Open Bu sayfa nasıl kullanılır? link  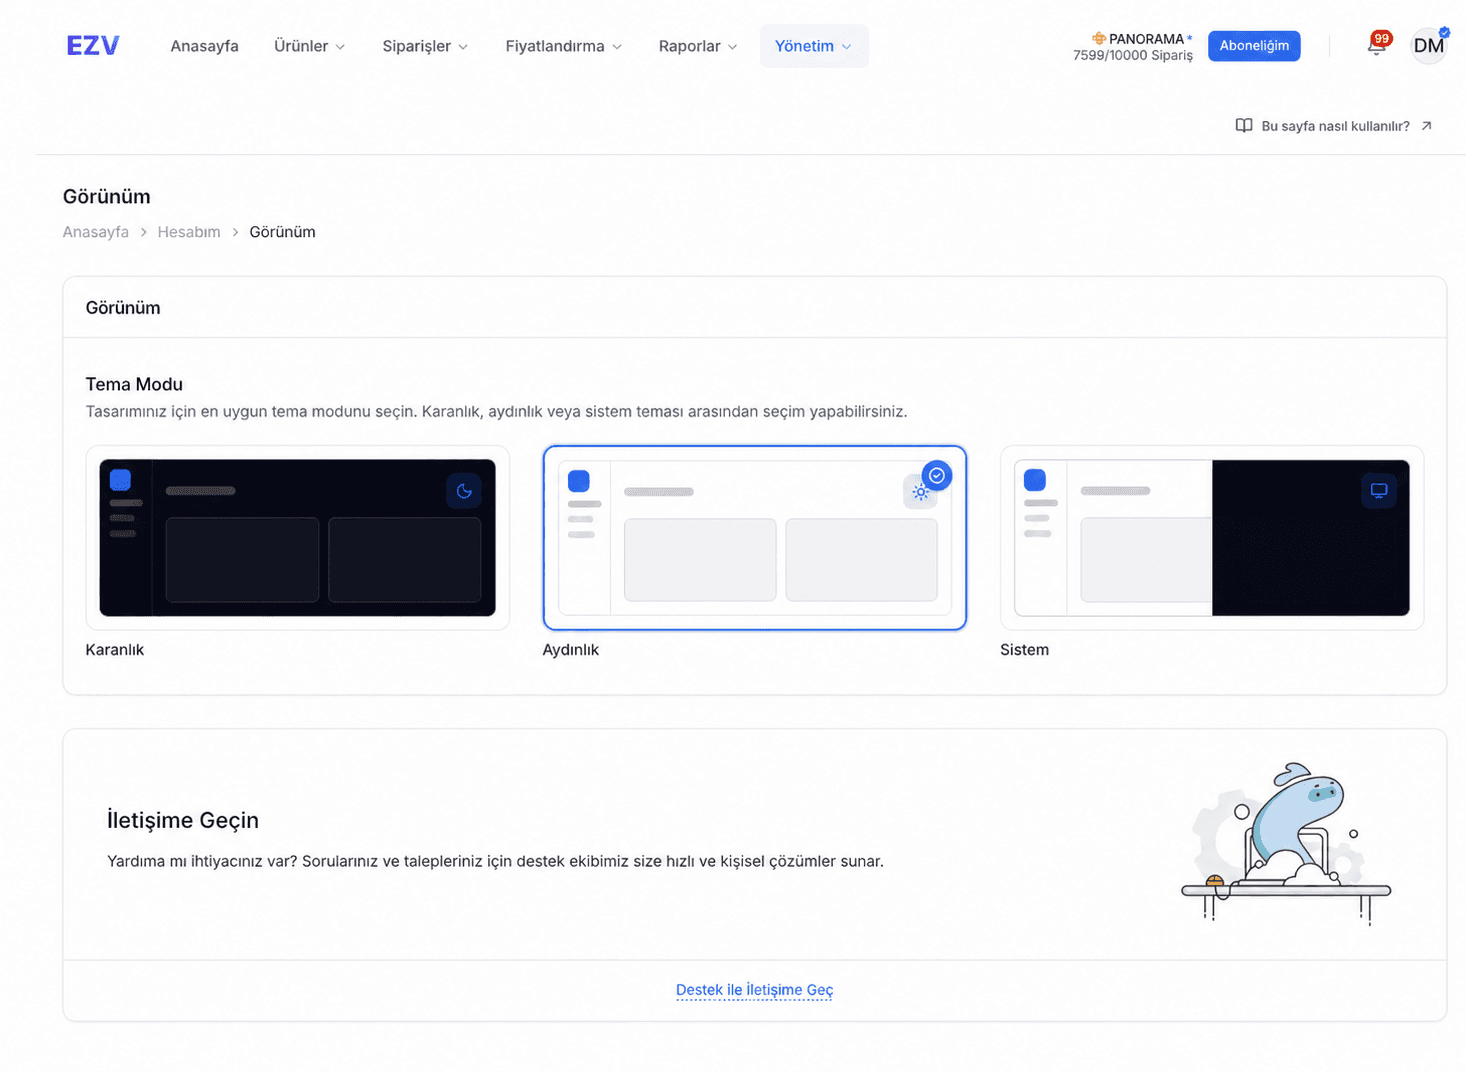(1335, 126)
